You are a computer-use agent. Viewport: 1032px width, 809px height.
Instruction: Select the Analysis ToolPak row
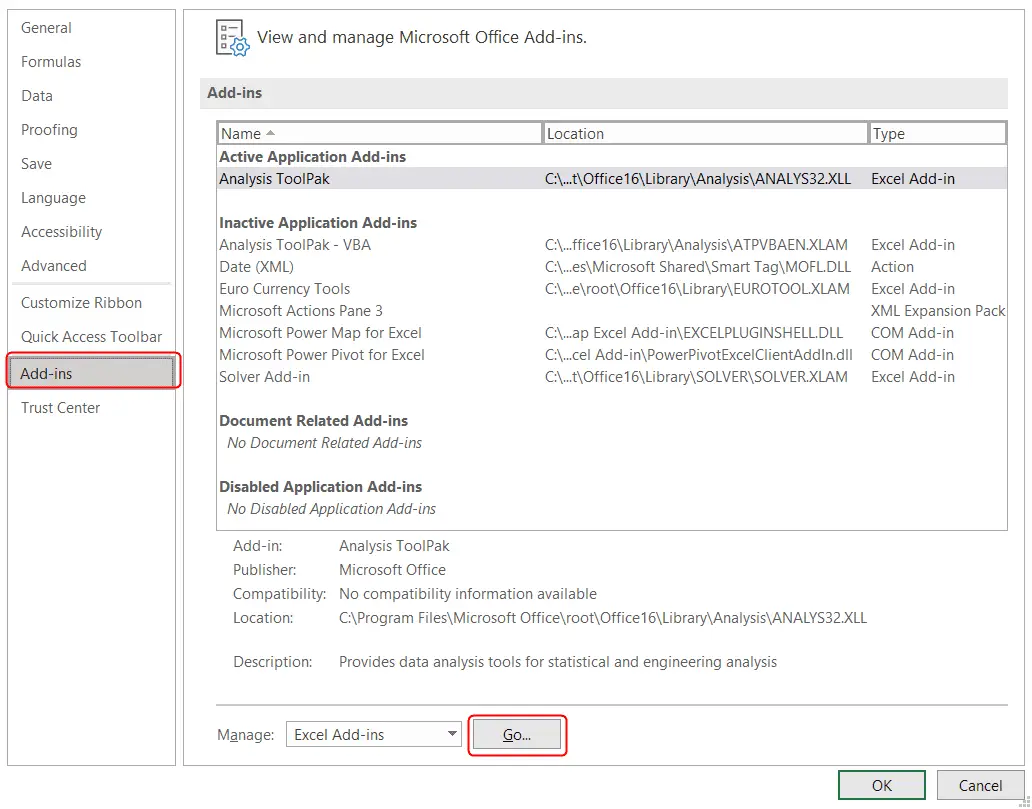click(611, 179)
